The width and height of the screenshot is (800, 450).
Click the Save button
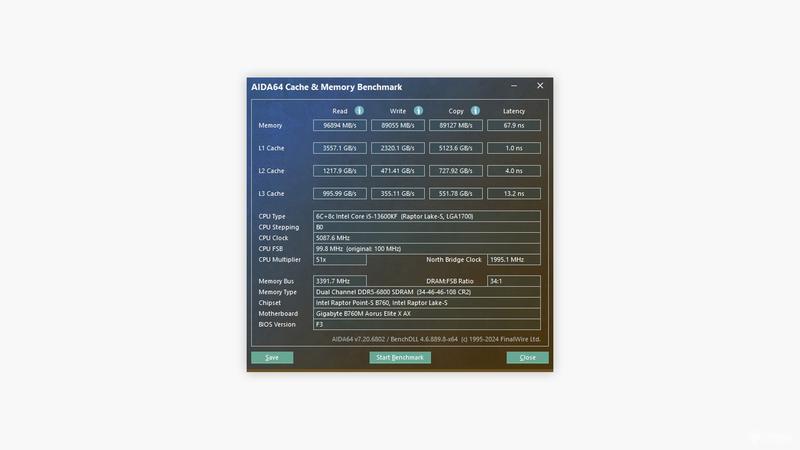[272, 358]
